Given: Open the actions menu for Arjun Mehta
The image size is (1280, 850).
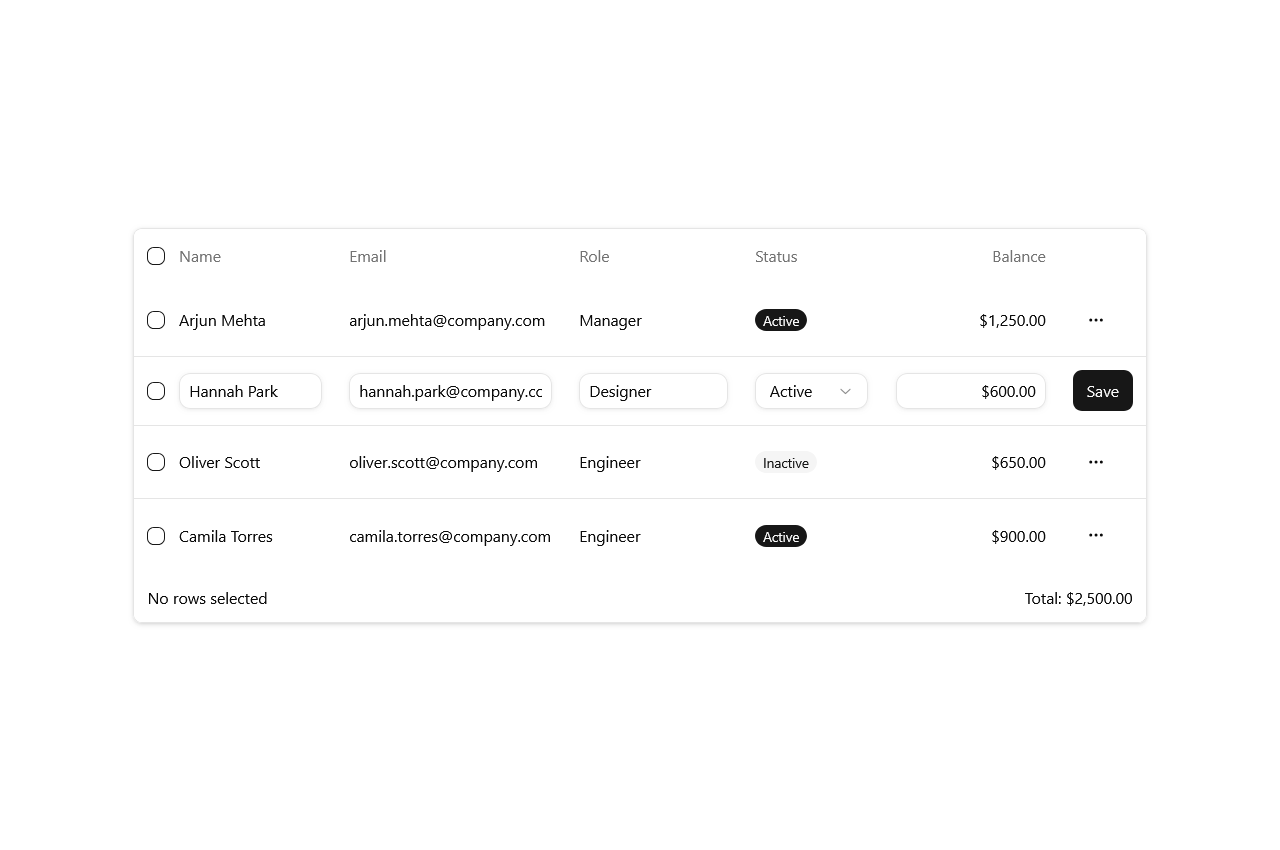Looking at the screenshot, I should coord(1095,320).
